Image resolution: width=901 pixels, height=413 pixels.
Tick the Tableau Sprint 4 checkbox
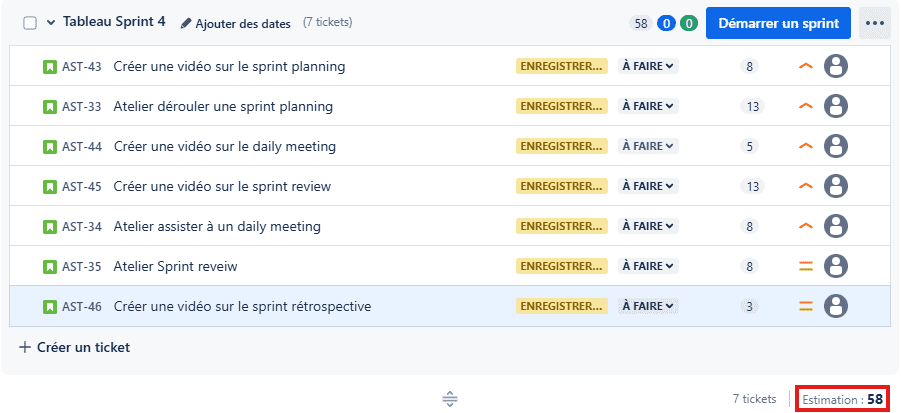pos(30,24)
